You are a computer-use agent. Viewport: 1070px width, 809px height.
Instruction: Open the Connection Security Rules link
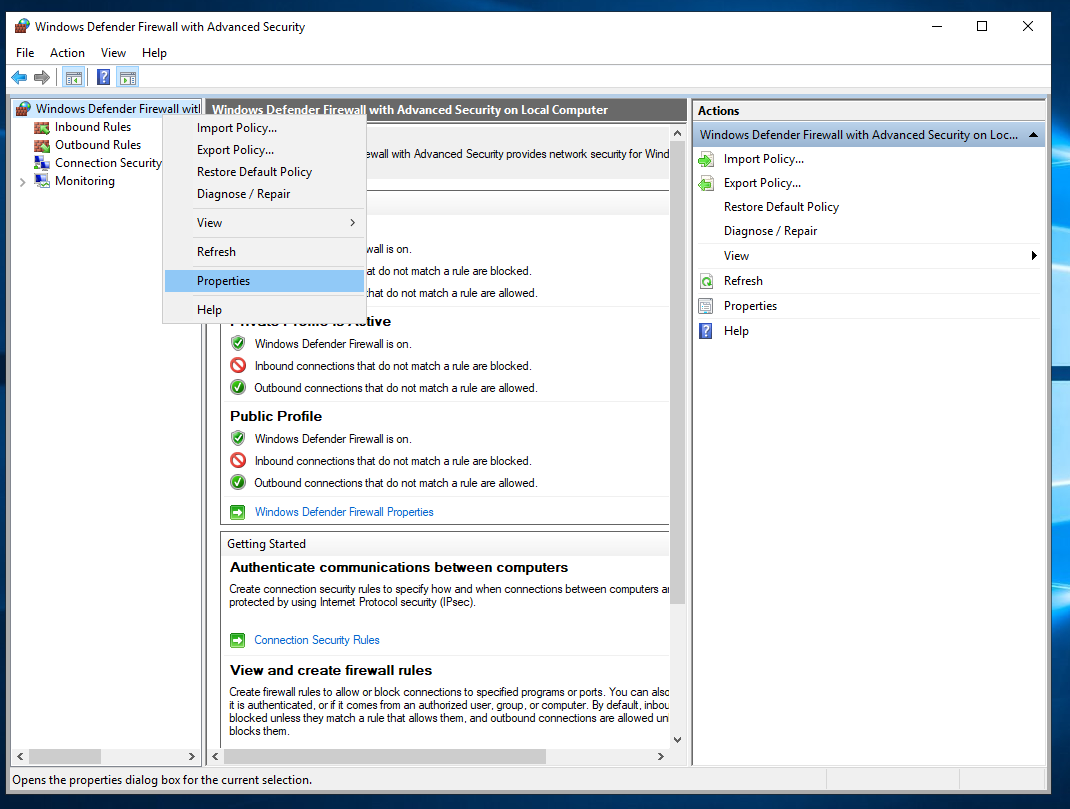317,641
